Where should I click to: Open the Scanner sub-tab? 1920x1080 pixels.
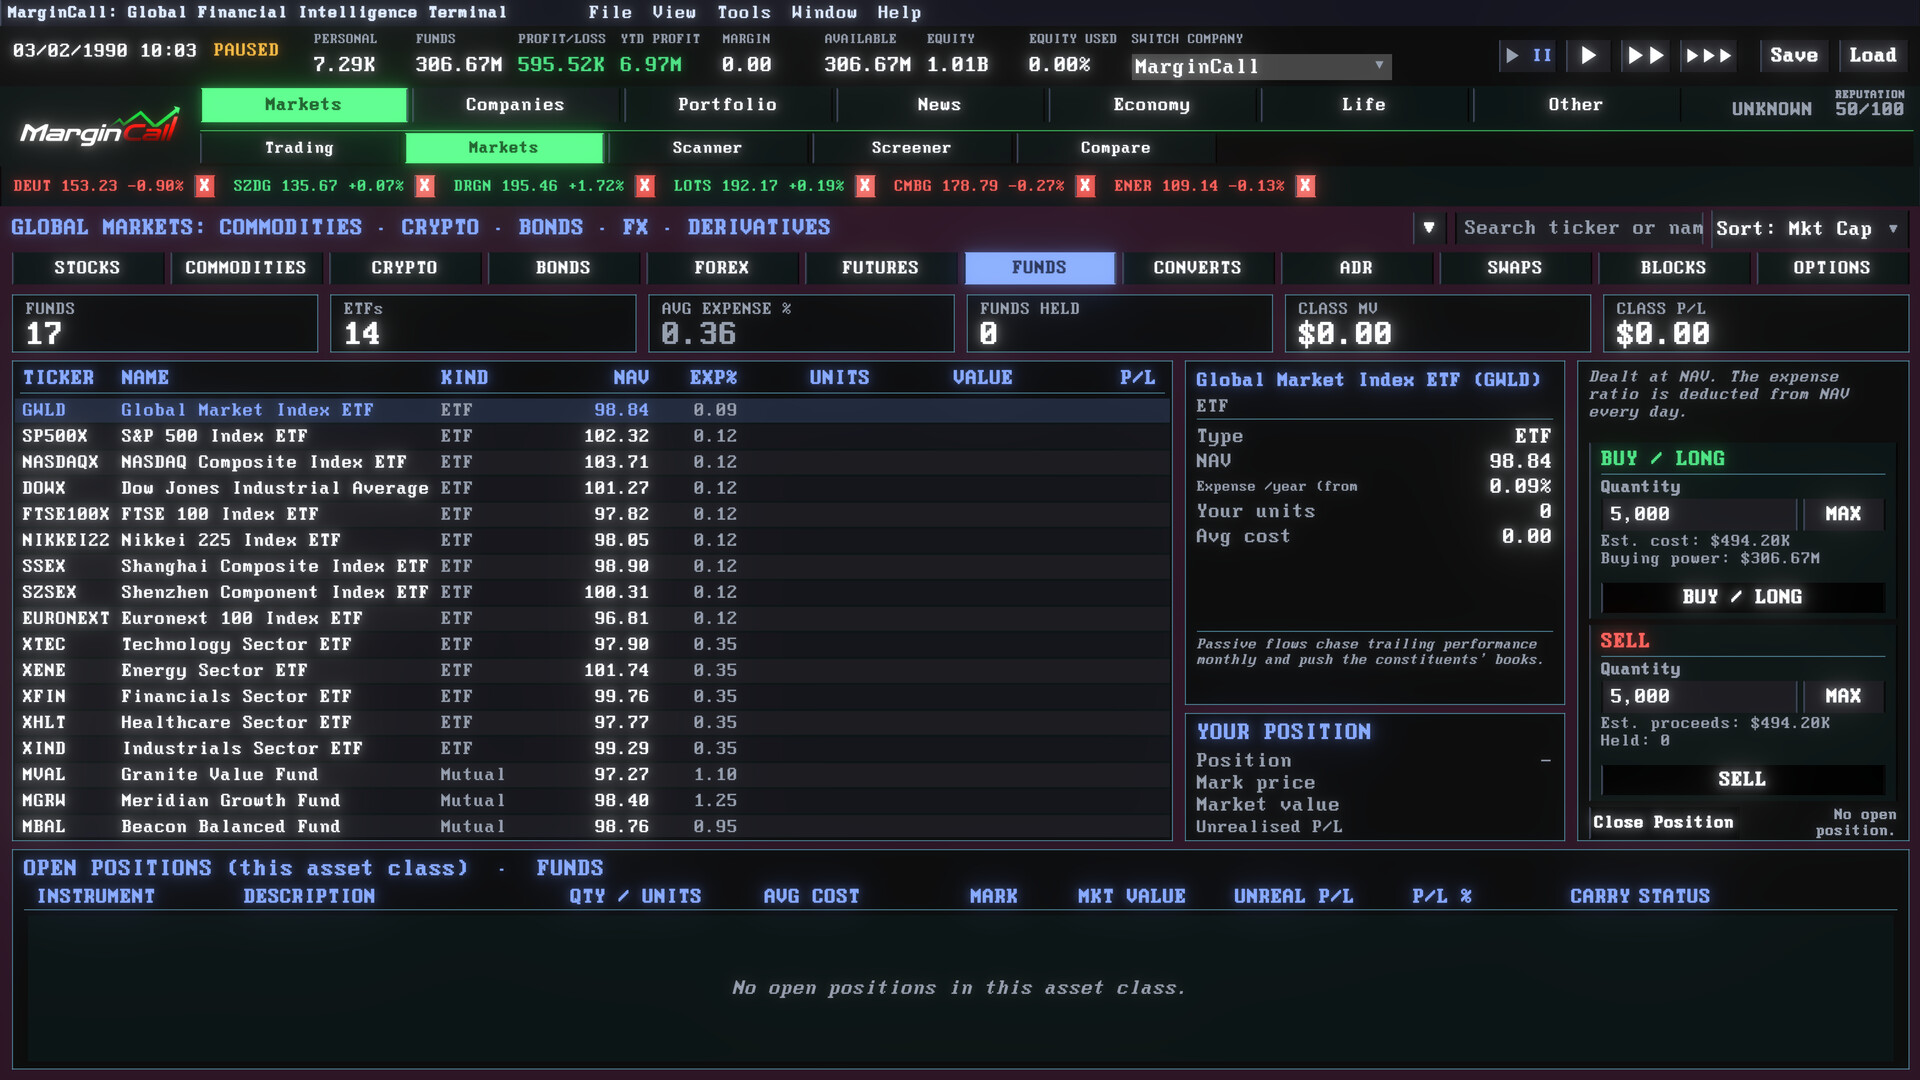tap(707, 148)
